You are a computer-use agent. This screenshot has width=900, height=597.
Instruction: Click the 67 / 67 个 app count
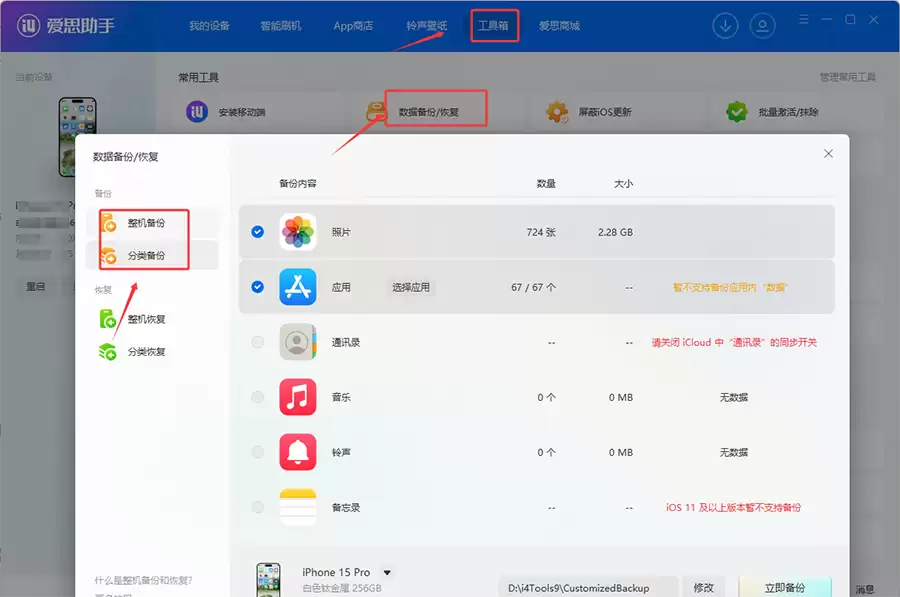pos(533,287)
